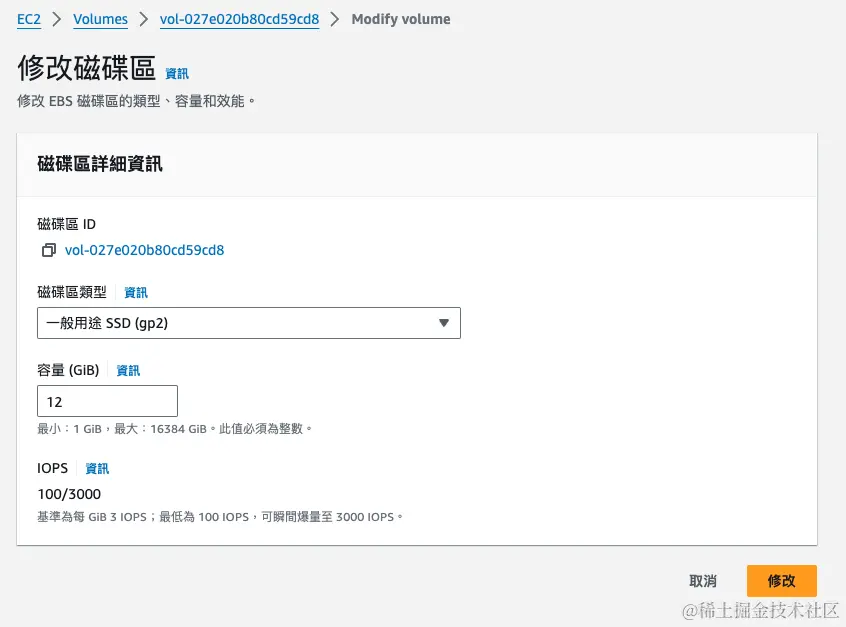Navigate to EC2 via the breadcrumb
This screenshot has width=846, height=627.
(x=28, y=18)
